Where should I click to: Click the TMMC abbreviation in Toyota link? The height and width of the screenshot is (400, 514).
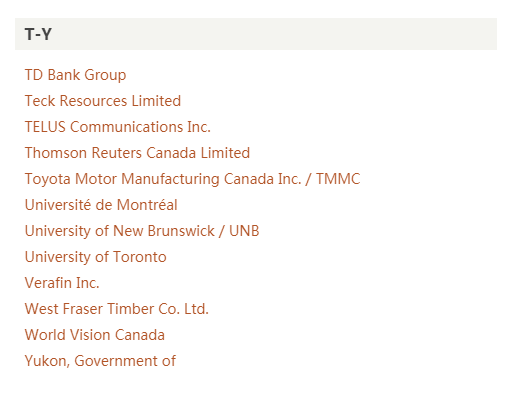(338, 179)
